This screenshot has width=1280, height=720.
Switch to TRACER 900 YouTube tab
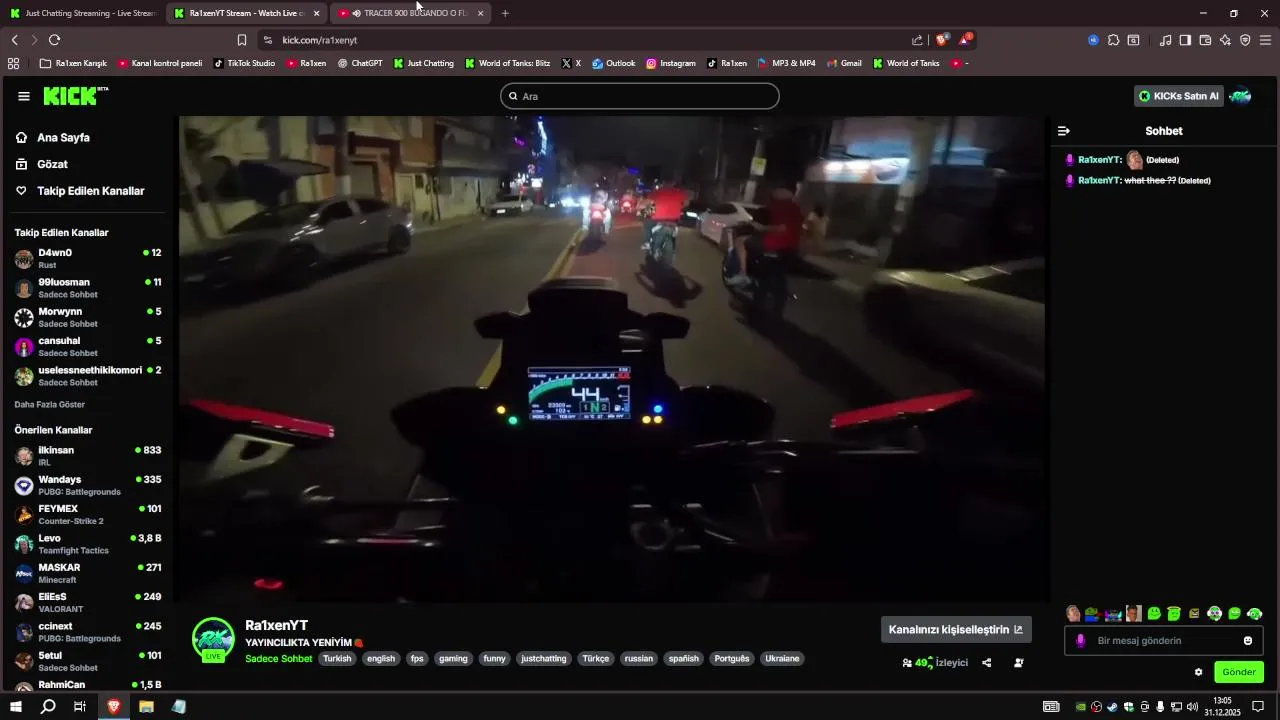[410, 13]
